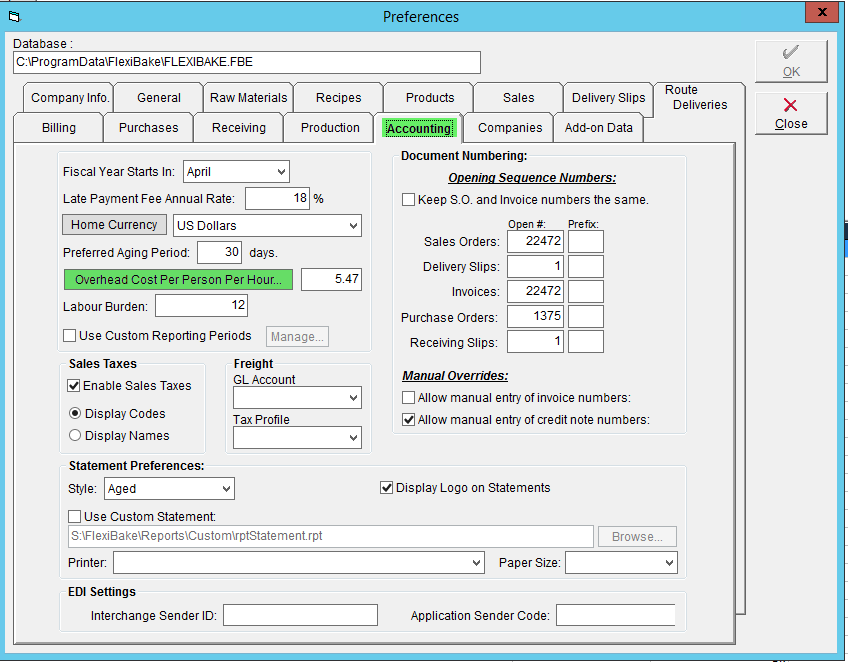Click the custom statement path field
Screen dimensions: 848x662
pyautogui.click(x=330, y=536)
